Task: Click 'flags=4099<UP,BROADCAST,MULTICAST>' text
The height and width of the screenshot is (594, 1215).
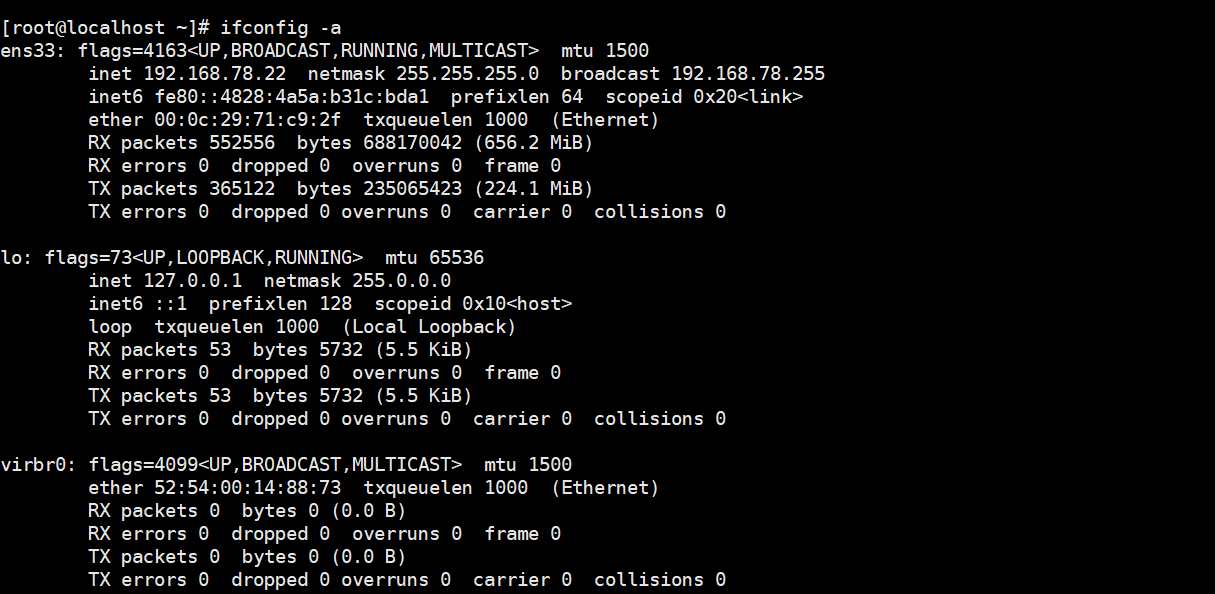Action: (276, 465)
